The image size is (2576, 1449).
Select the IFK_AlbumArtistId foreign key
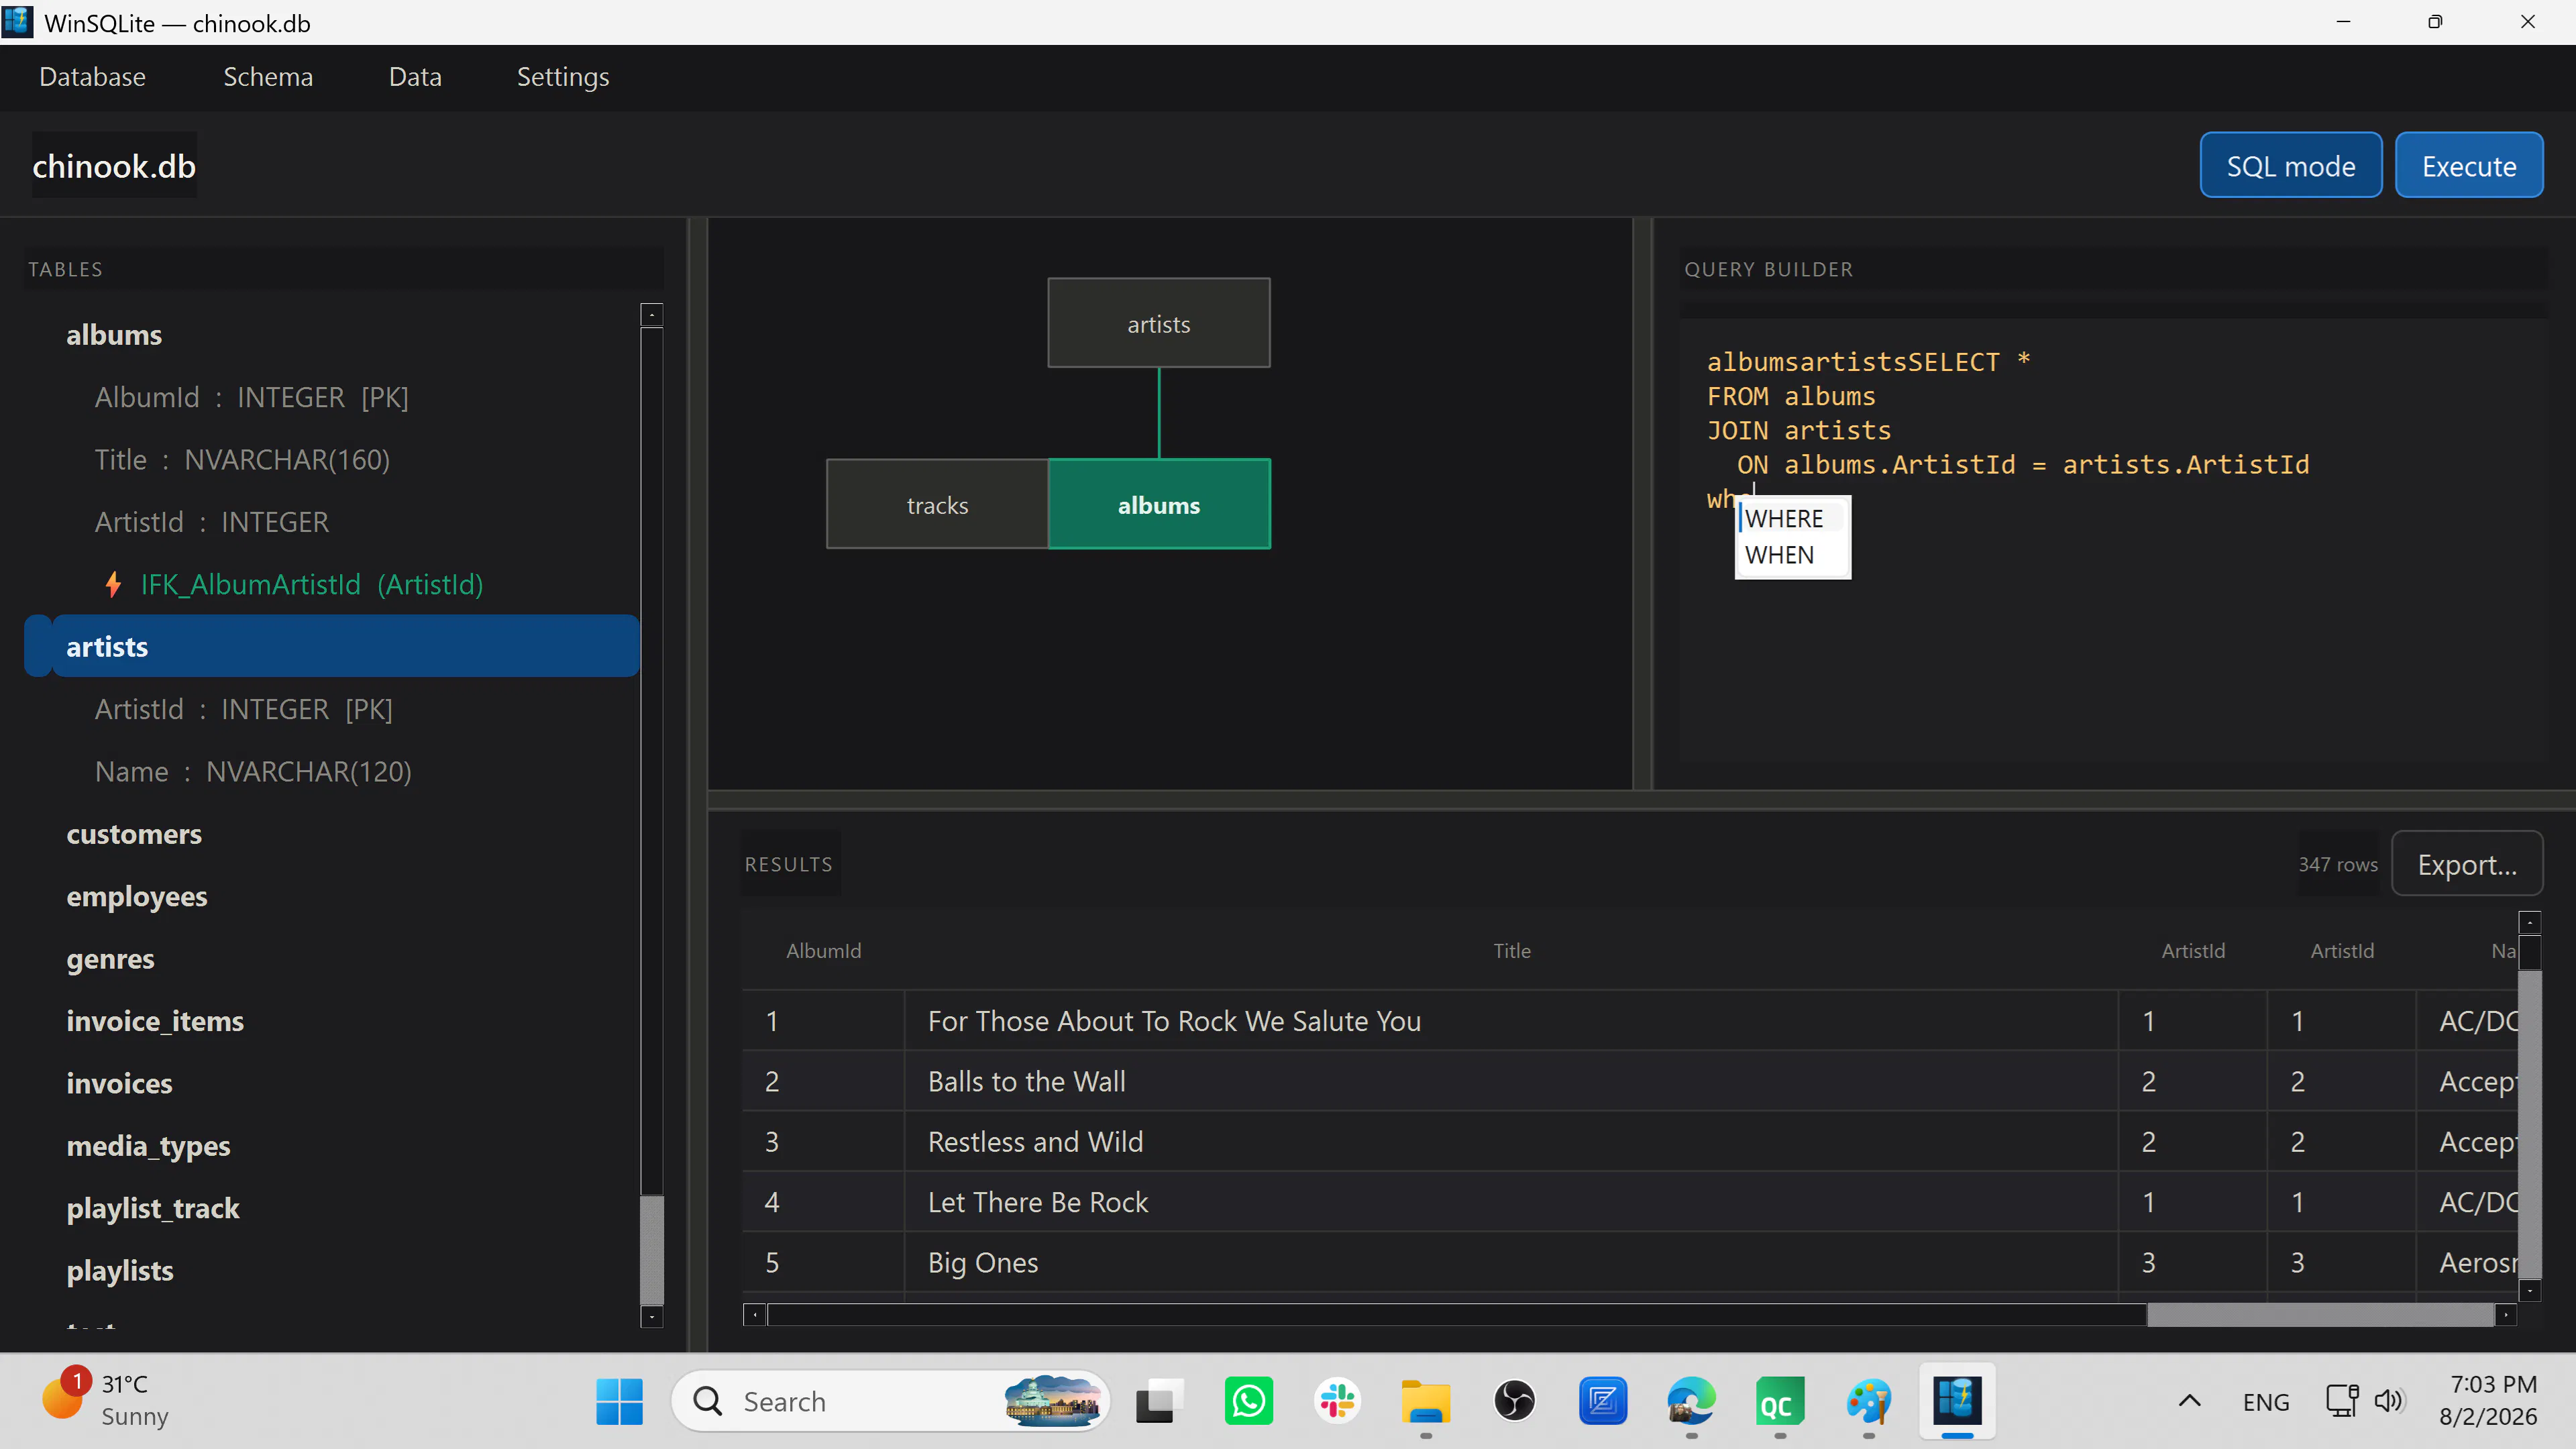[311, 584]
